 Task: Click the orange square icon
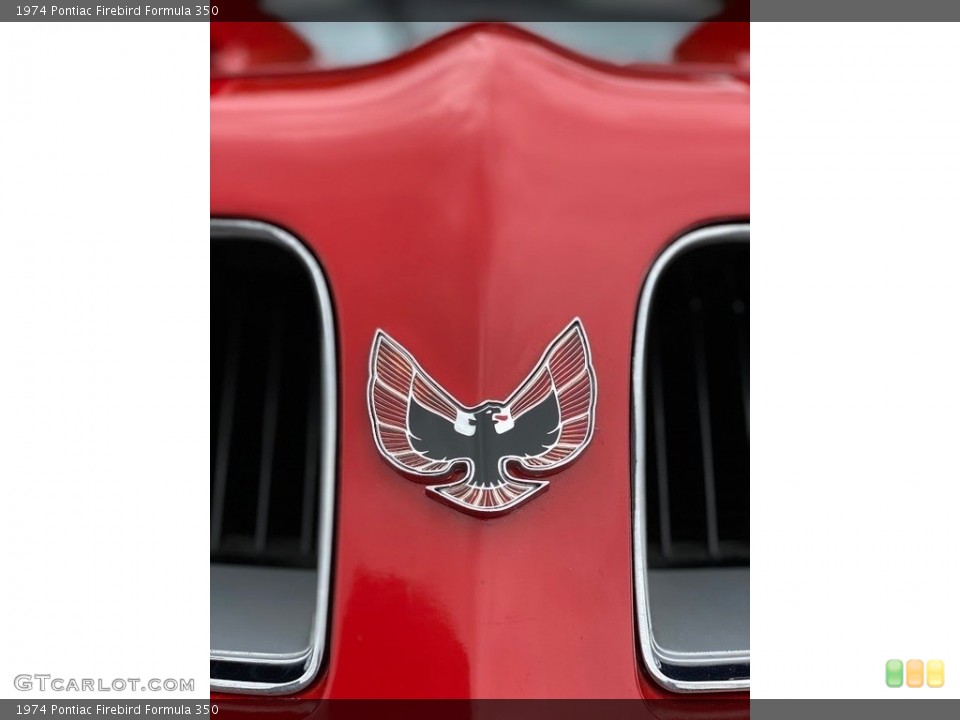point(915,673)
